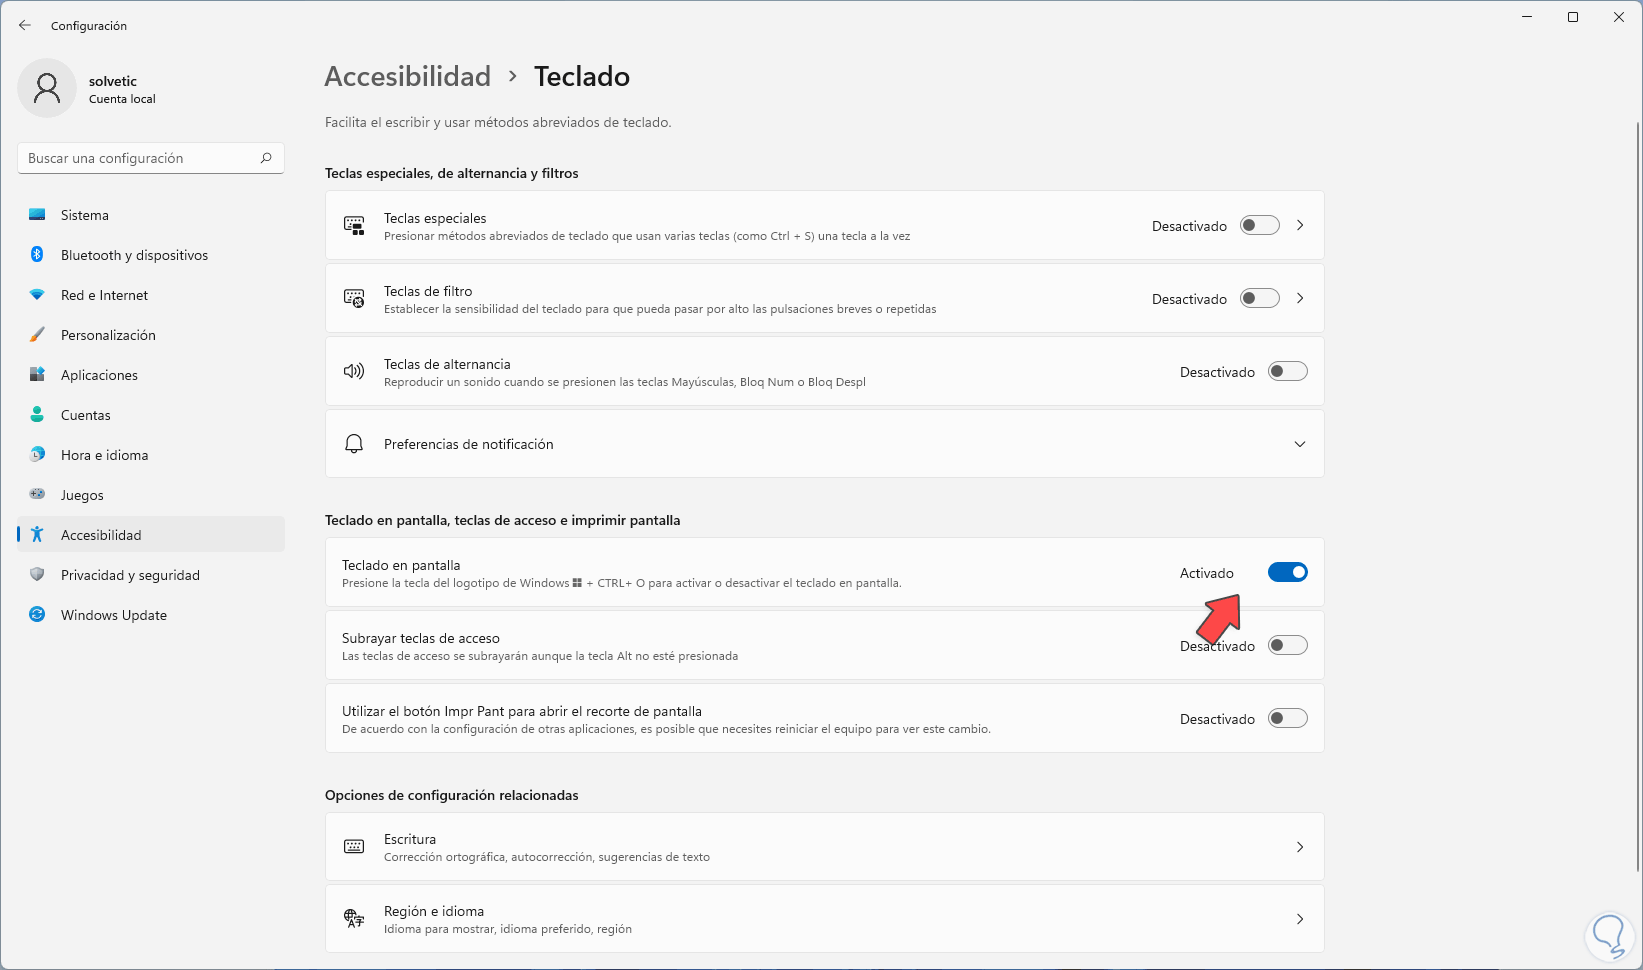The height and width of the screenshot is (970, 1643).
Task: Click the Privacidad y seguridad shield icon
Action: tap(37, 575)
